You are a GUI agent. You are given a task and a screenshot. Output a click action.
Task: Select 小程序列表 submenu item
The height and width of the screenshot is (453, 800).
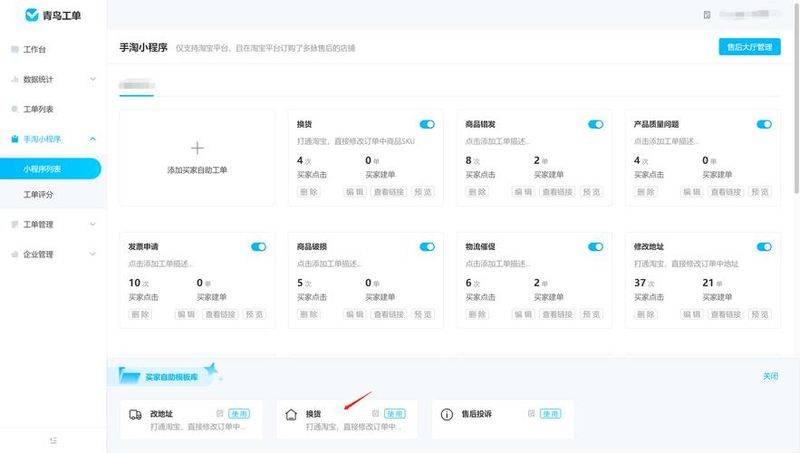[51, 169]
